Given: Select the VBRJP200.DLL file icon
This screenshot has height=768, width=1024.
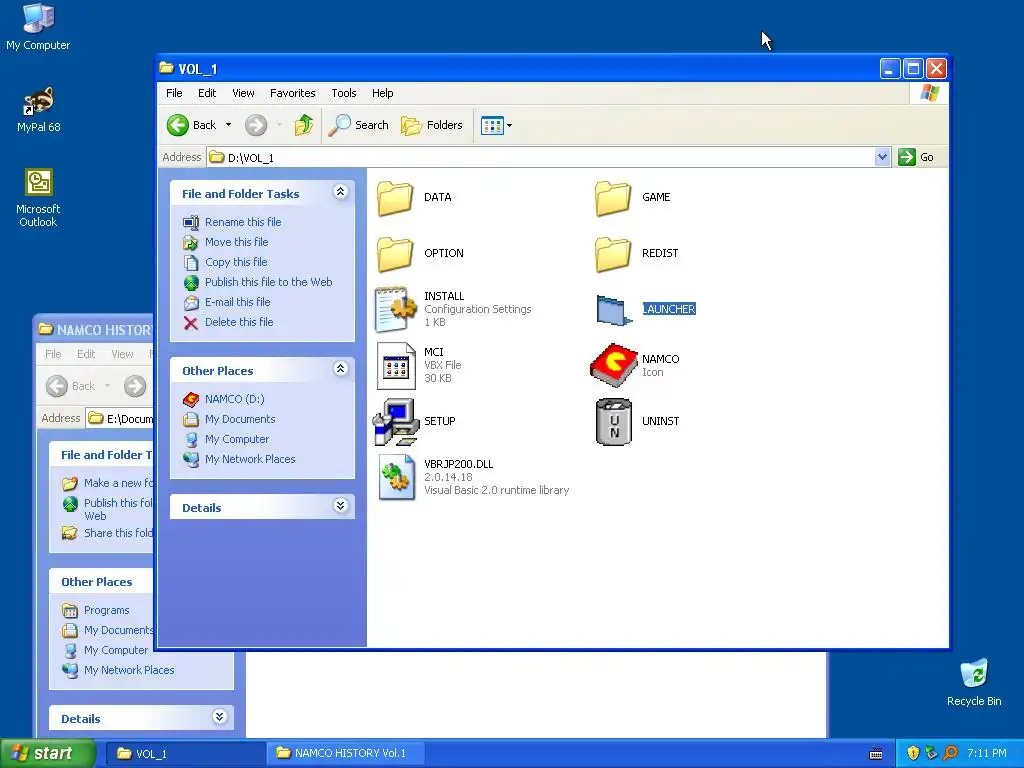Looking at the screenshot, I should 396,477.
